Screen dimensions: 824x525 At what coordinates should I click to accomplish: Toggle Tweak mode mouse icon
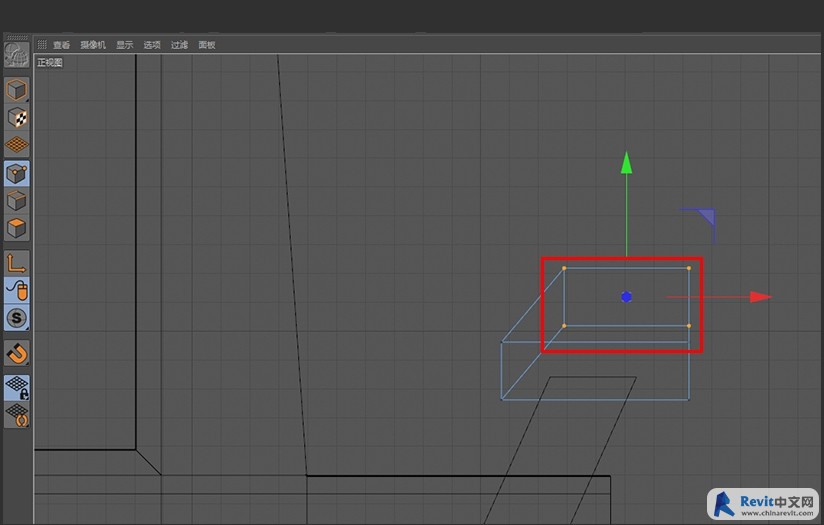(x=16, y=290)
